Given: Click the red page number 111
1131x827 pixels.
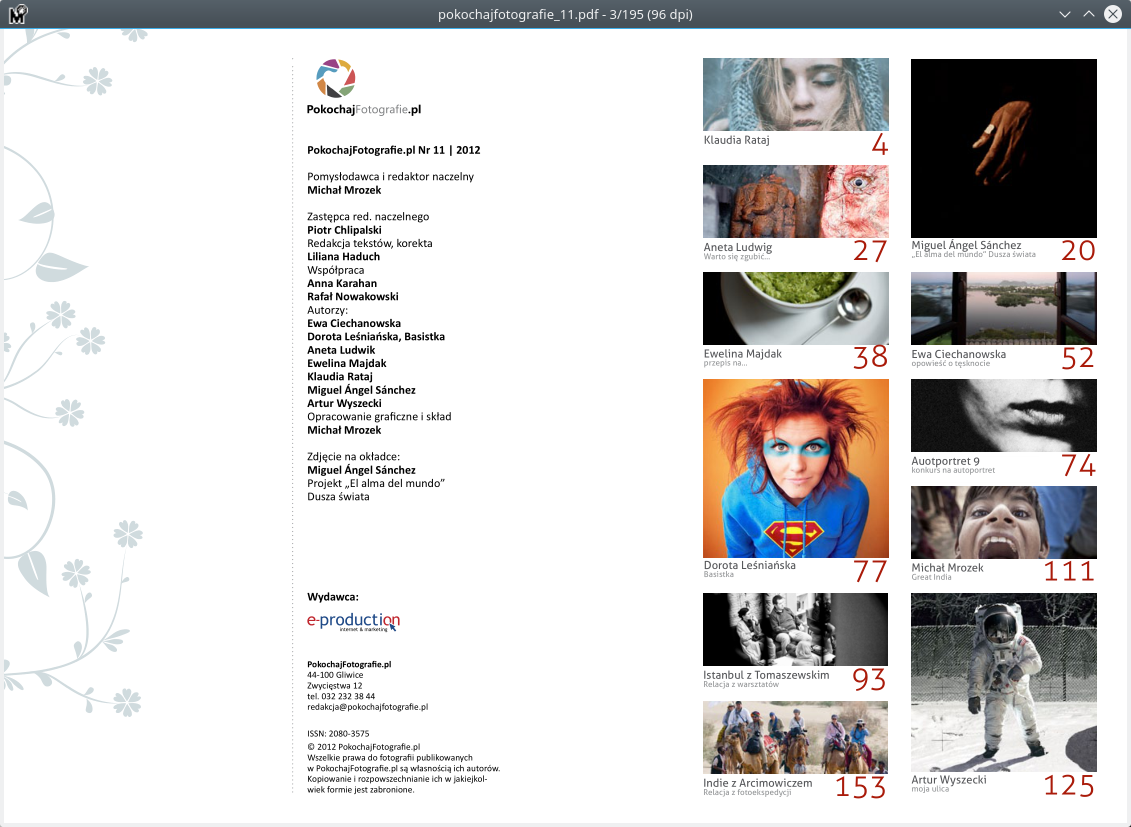Looking at the screenshot, I should (x=1069, y=571).
